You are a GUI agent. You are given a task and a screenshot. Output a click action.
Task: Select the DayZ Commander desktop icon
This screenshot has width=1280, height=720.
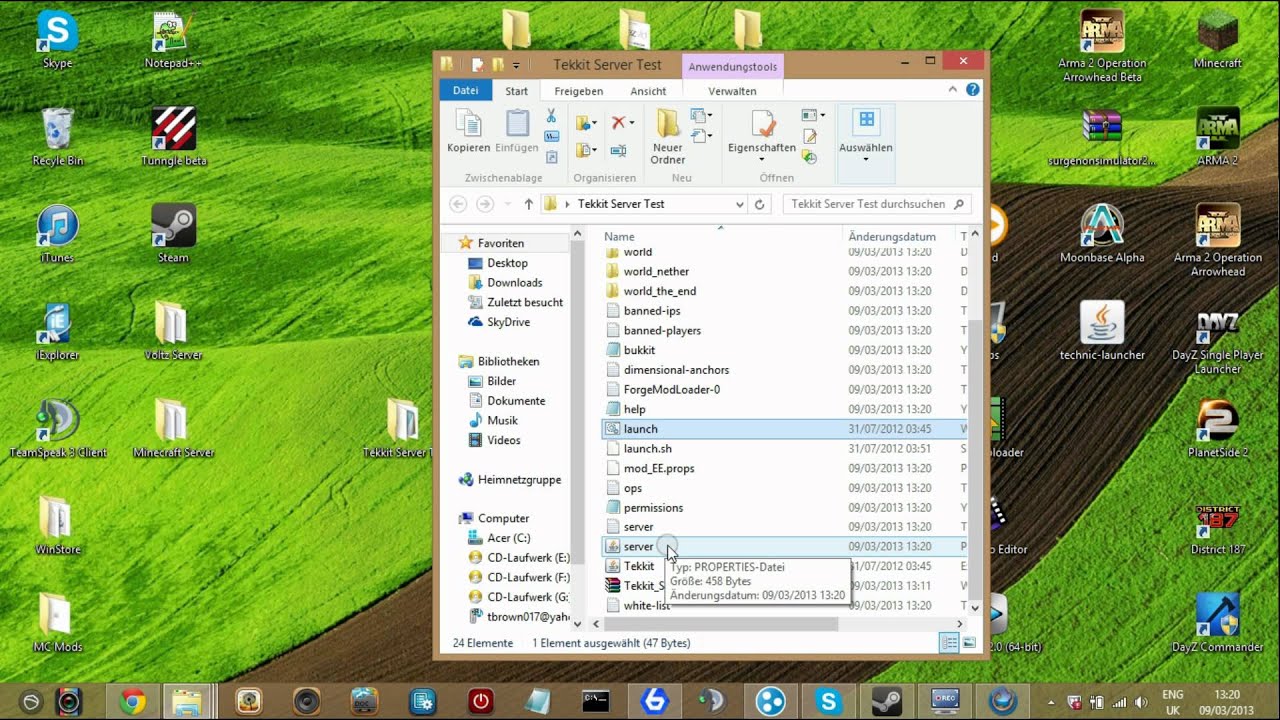(1217, 622)
